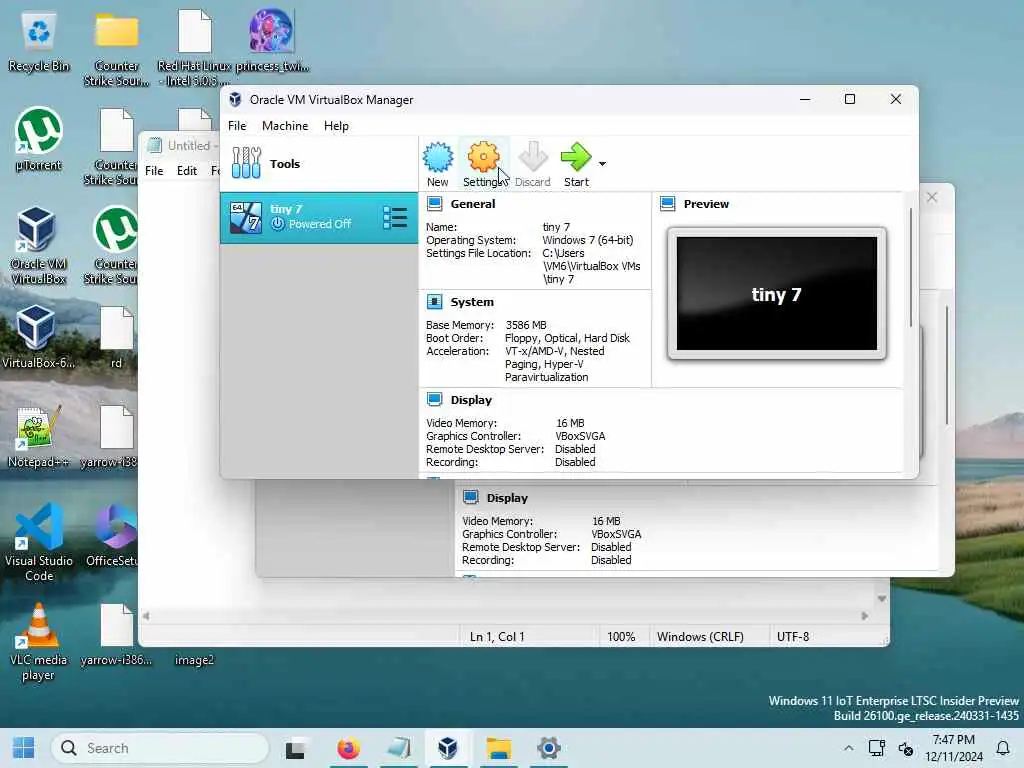Screen dimensions: 1024x768
Task: Select the Red Hat Linux file icon
Action: coord(195,49)
